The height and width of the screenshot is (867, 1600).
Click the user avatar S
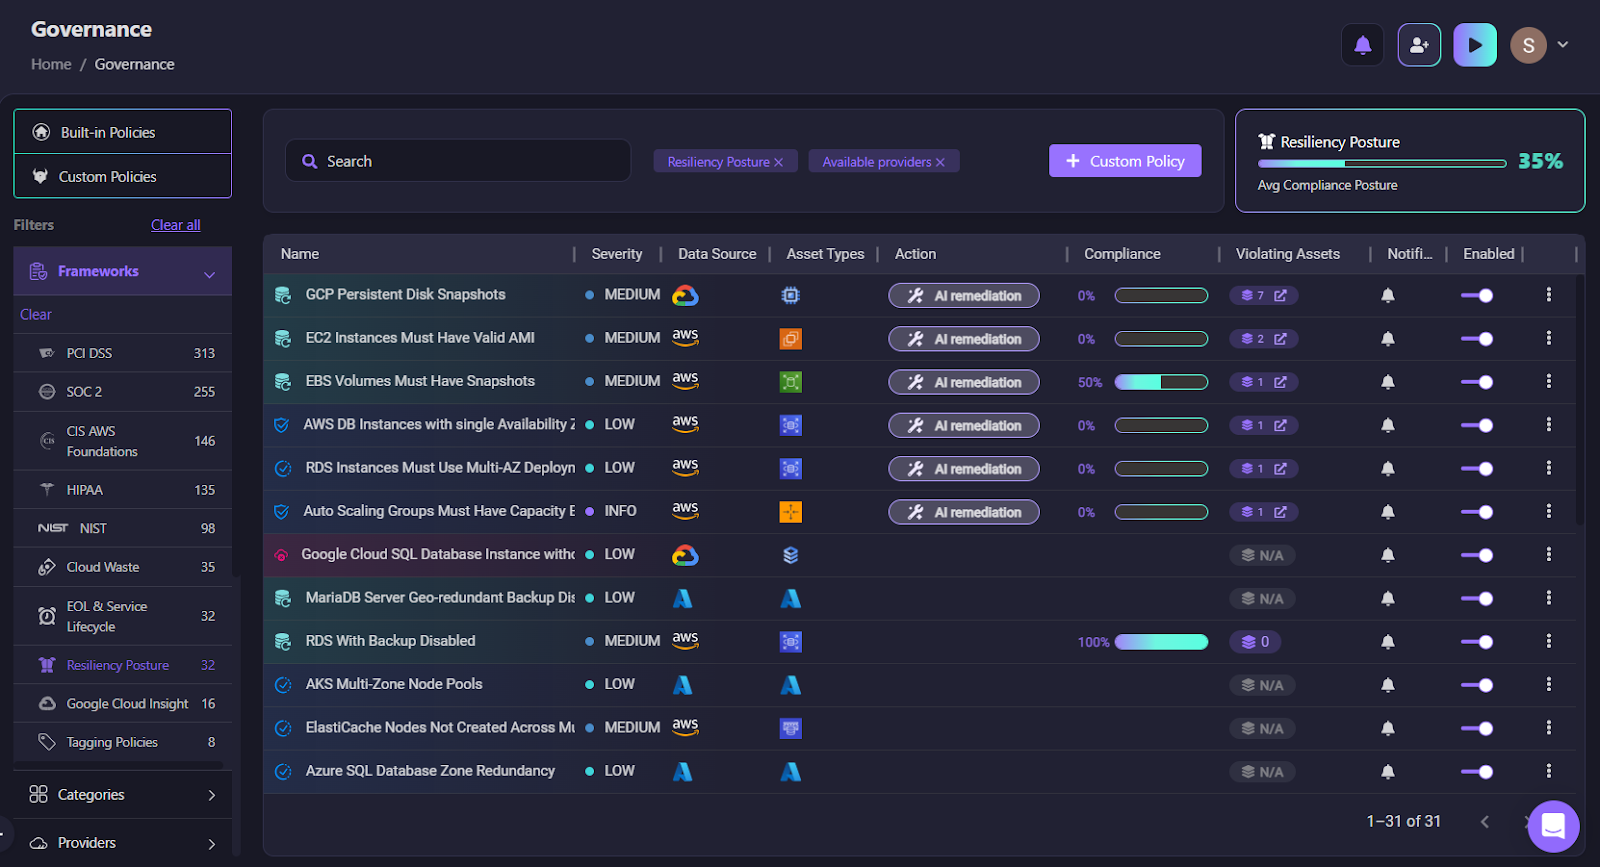click(x=1528, y=45)
